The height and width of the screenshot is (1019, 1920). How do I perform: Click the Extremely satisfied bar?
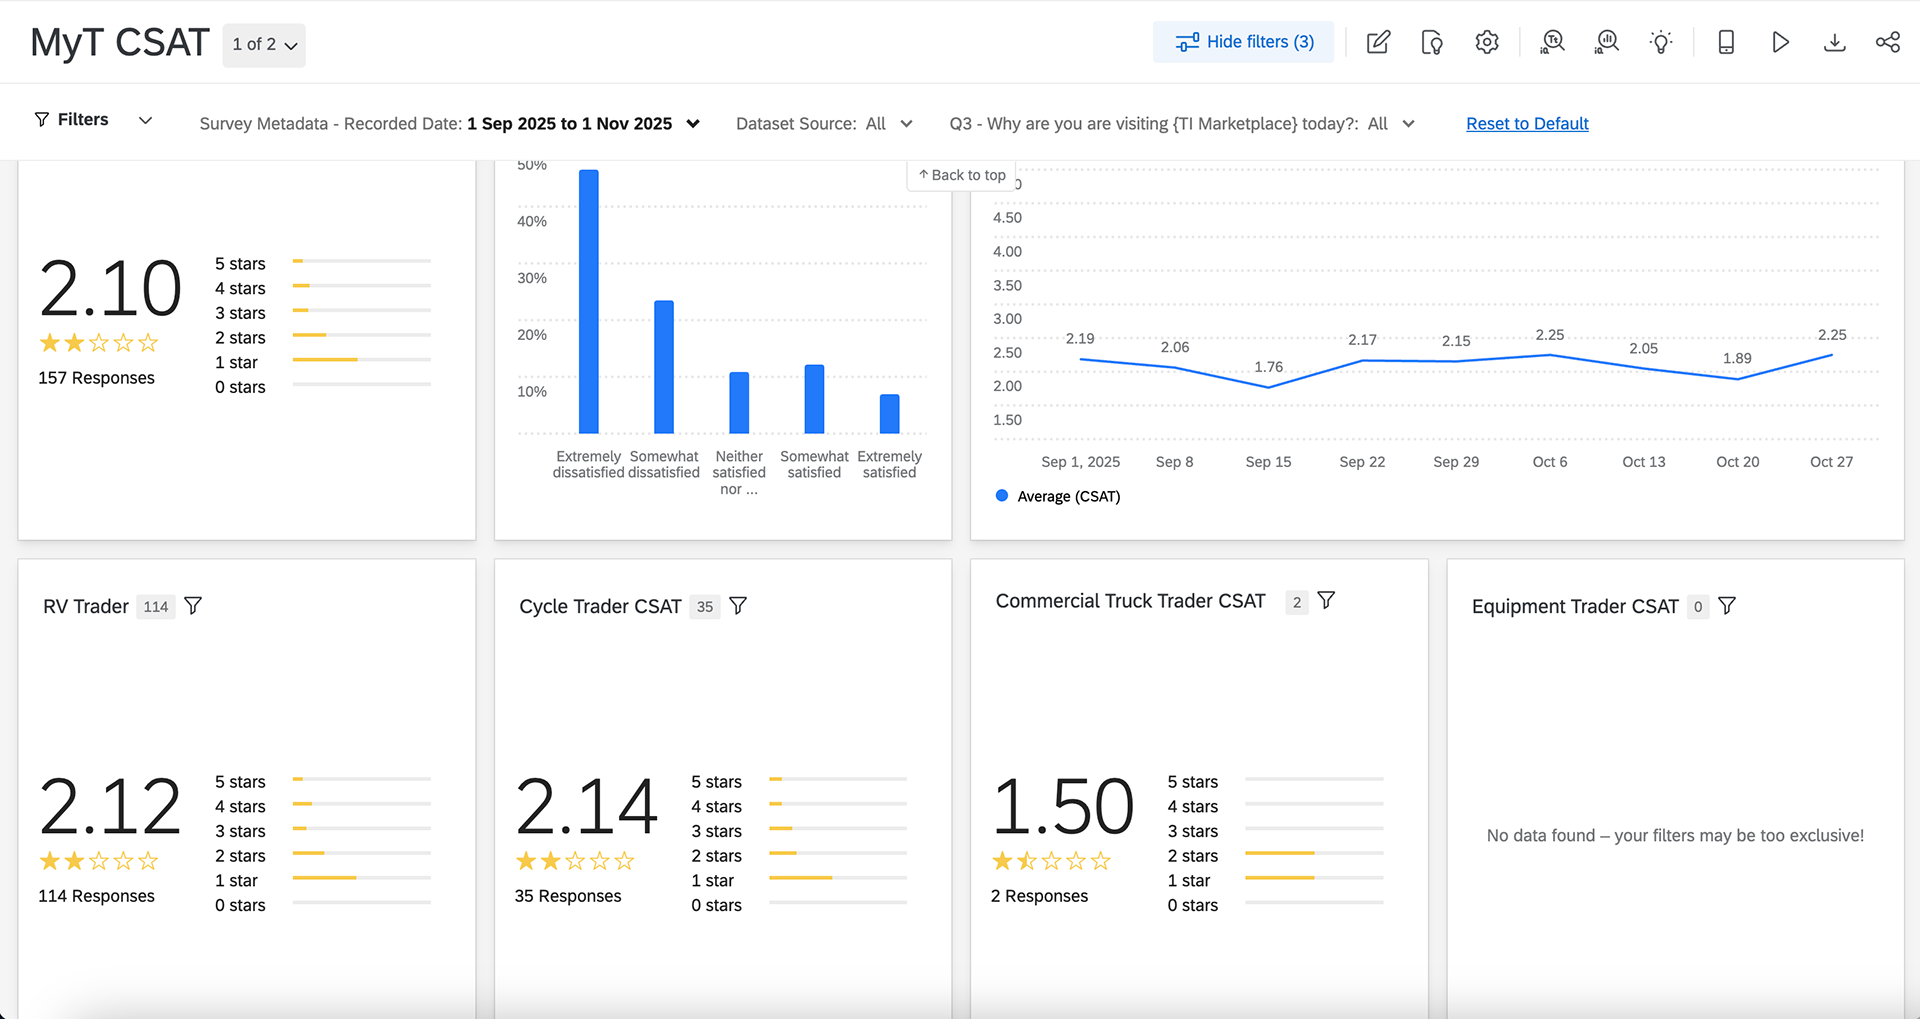890,414
